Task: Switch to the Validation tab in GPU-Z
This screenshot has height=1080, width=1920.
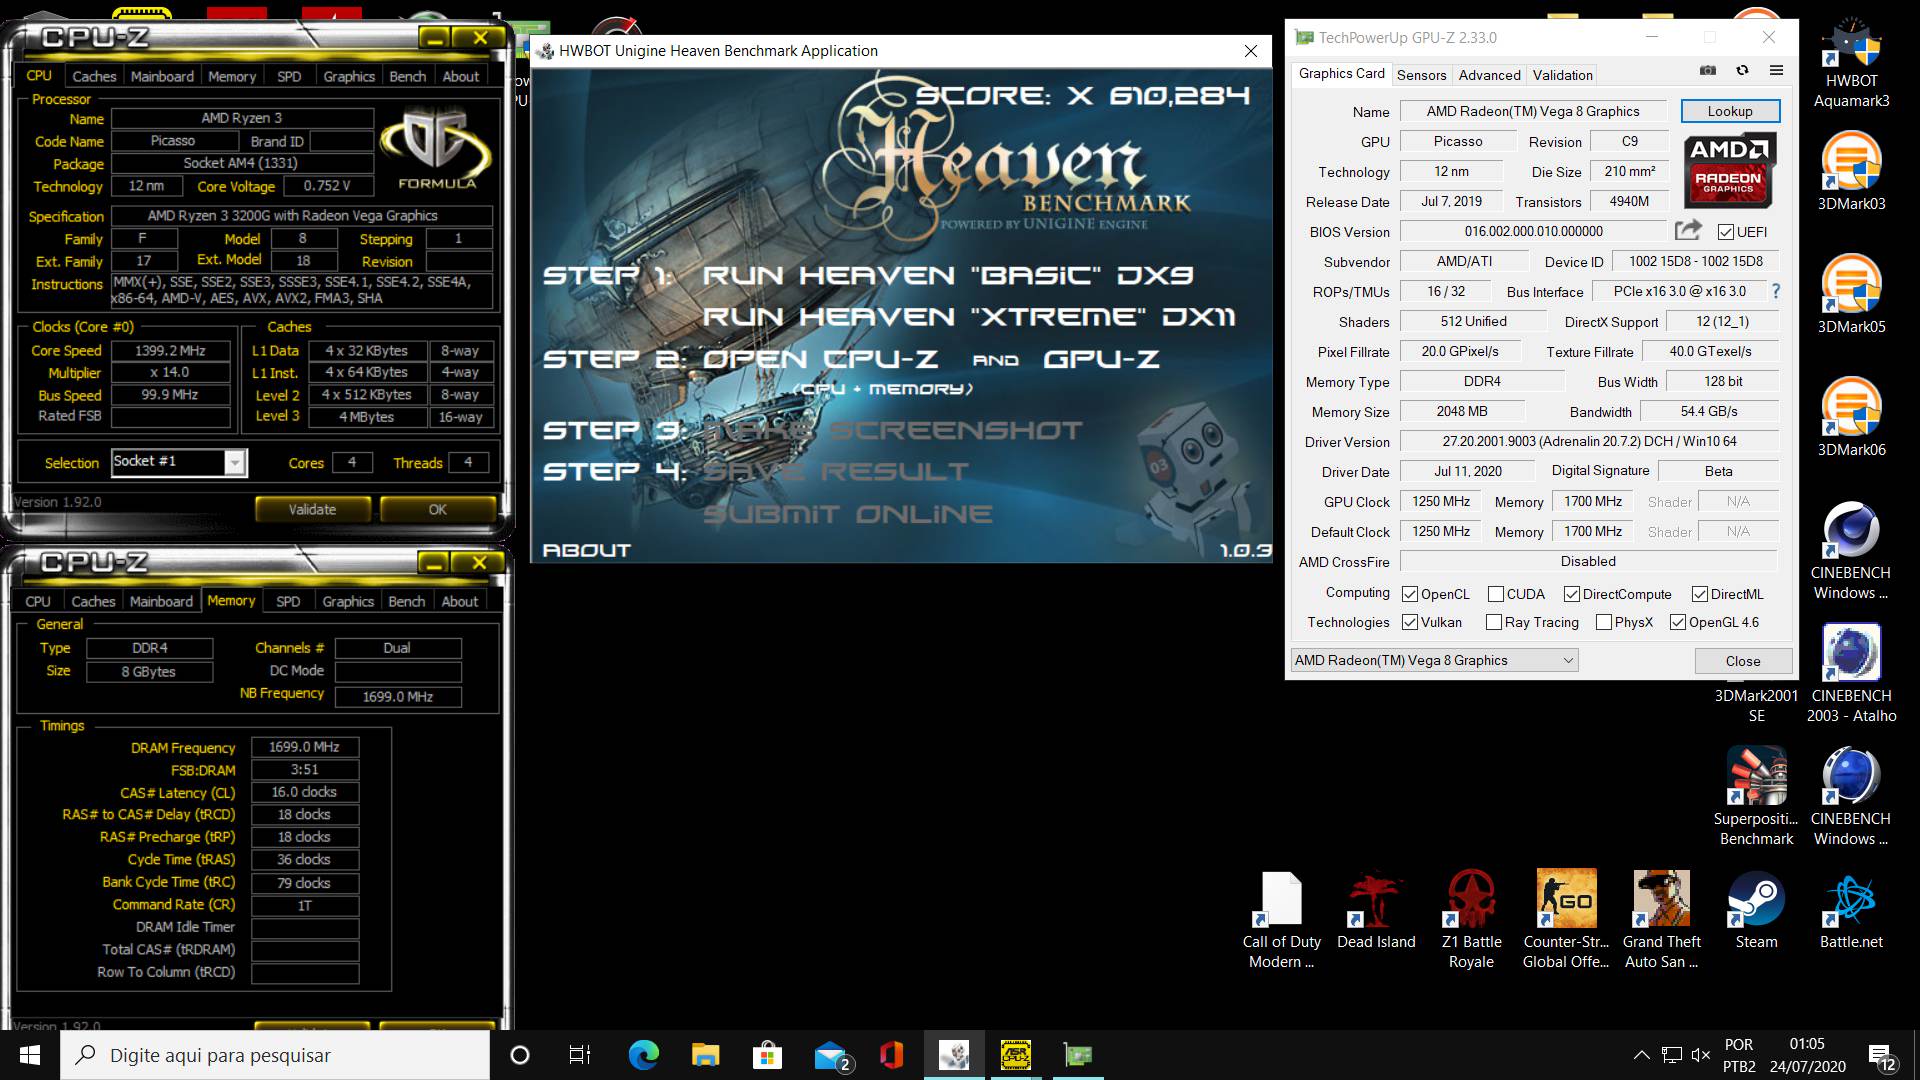Action: [x=1562, y=75]
